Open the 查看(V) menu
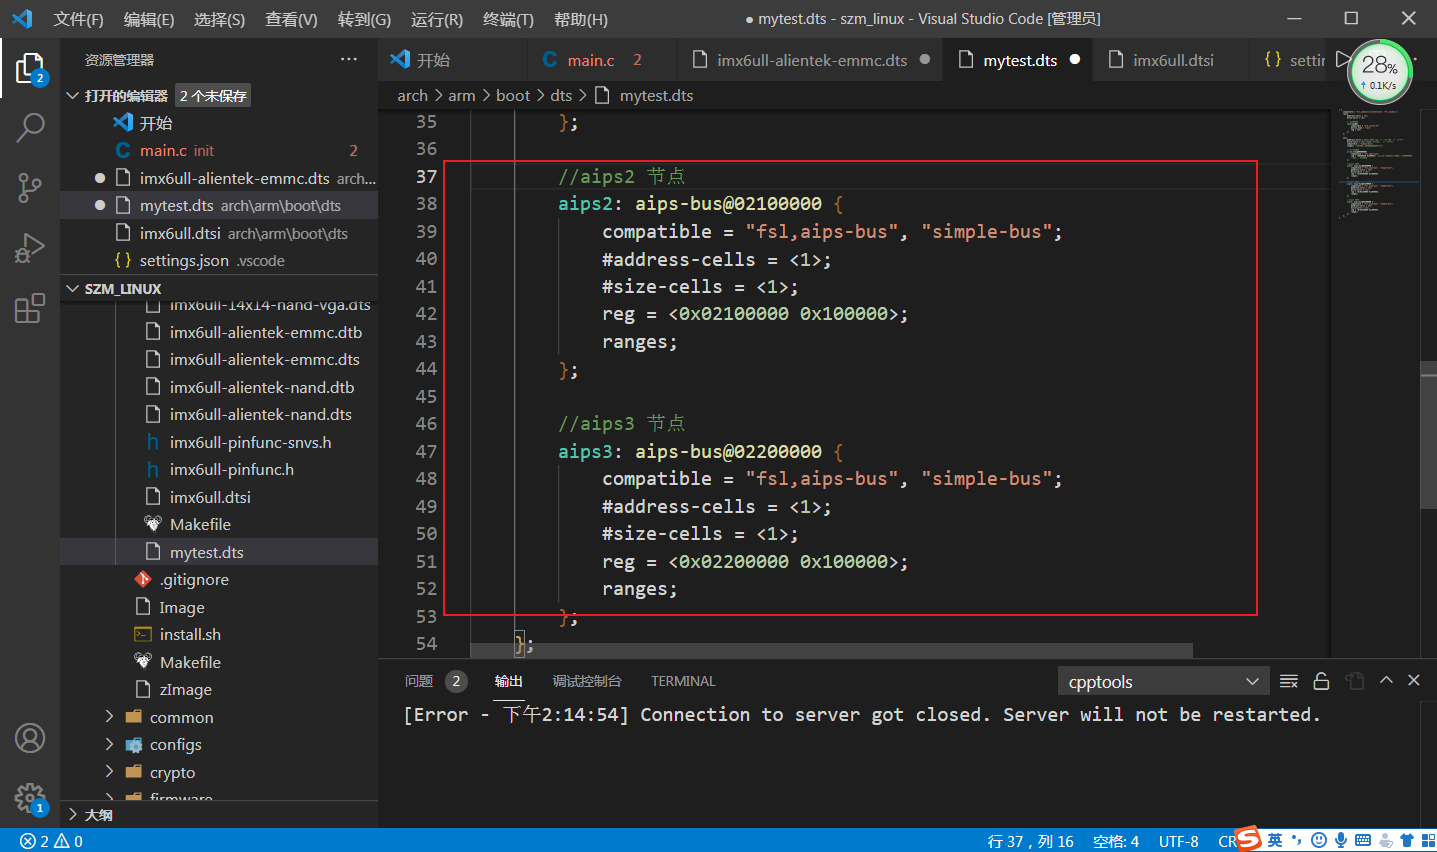The width and height of the screenshot is (1437, 852). 291,19
